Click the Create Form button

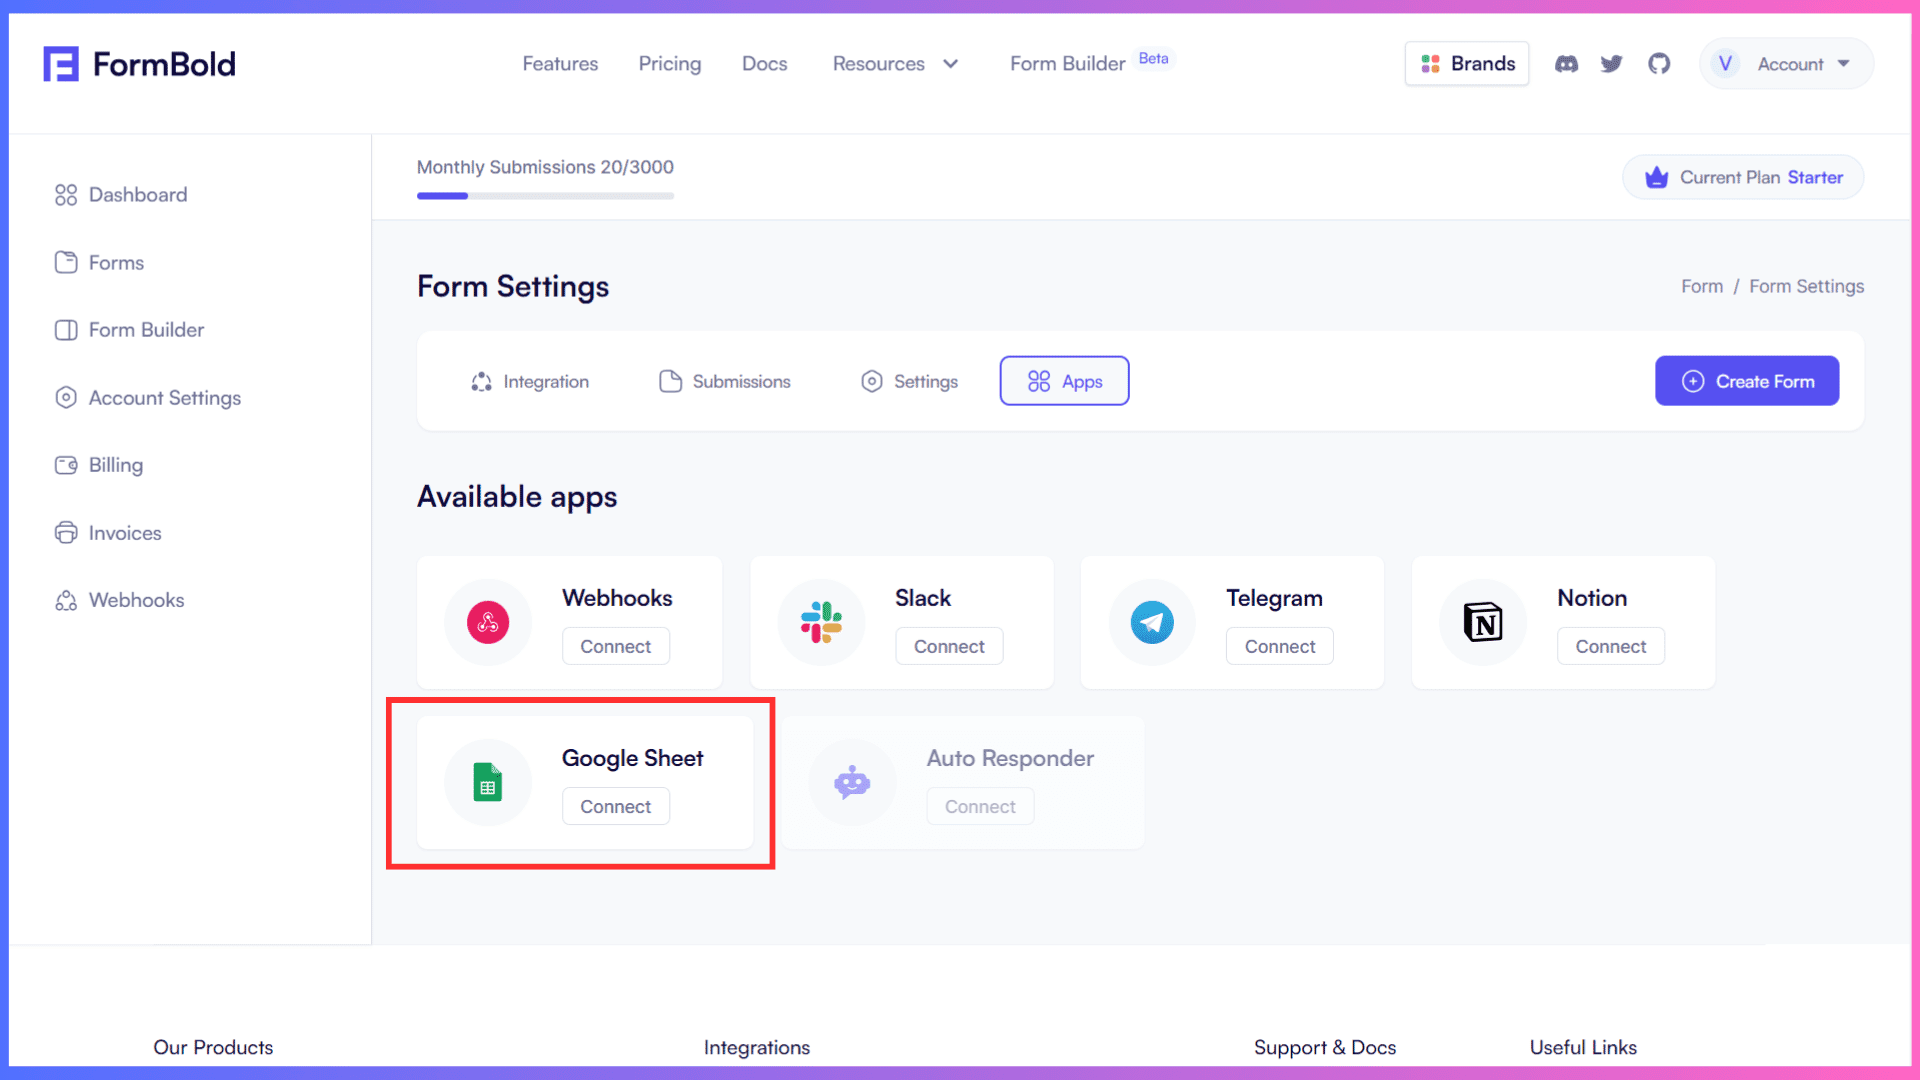tap(1746, 381)
